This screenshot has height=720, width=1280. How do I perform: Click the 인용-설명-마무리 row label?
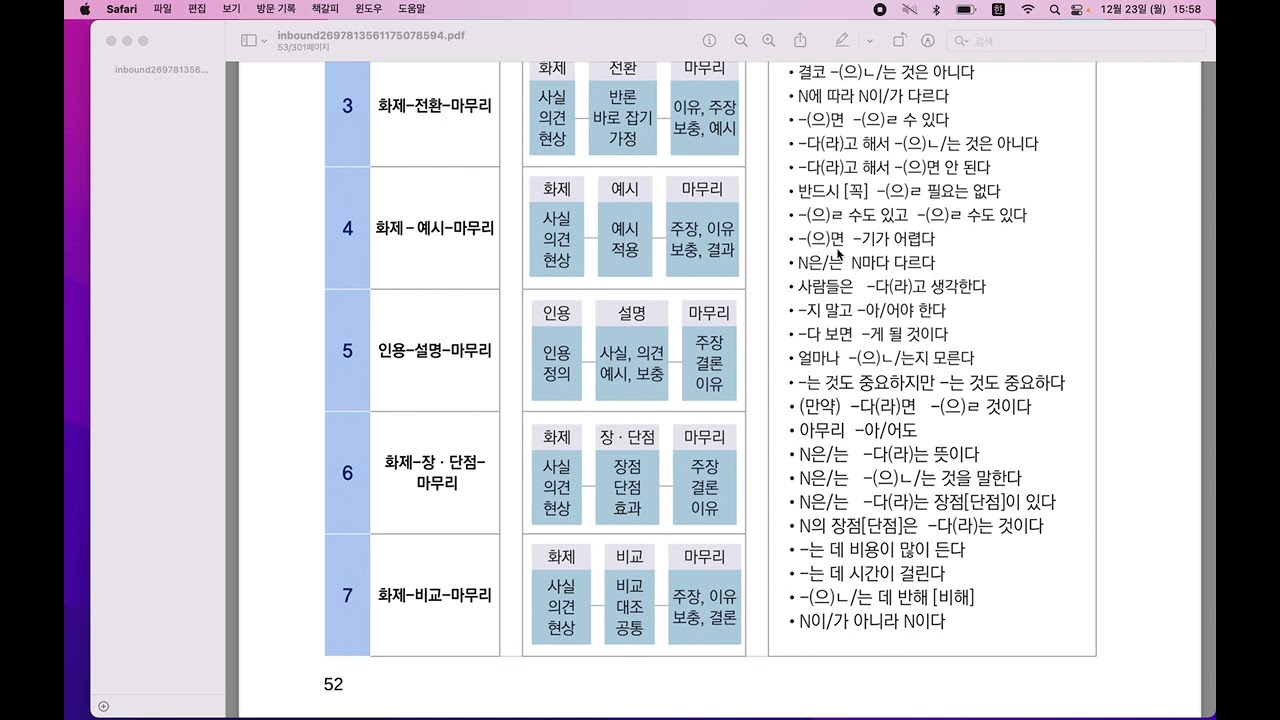[435, 350]
